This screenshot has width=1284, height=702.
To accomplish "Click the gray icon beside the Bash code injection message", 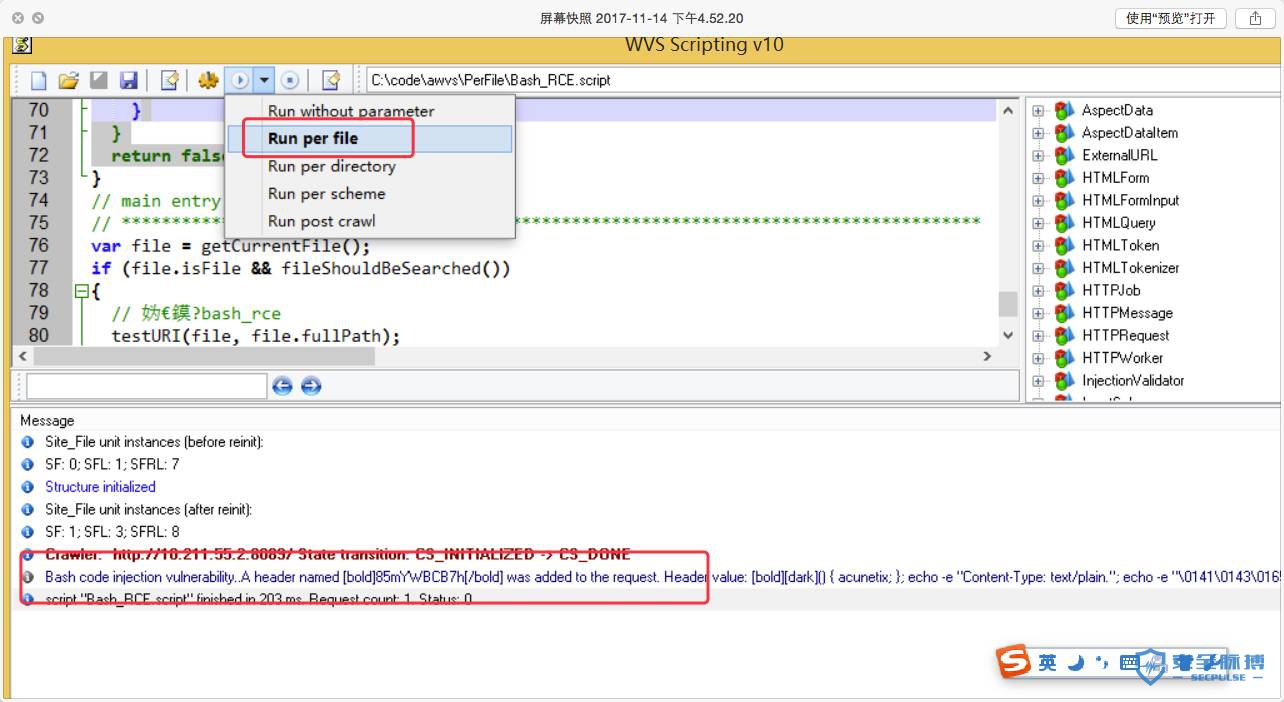I will (x=28, y=577).
